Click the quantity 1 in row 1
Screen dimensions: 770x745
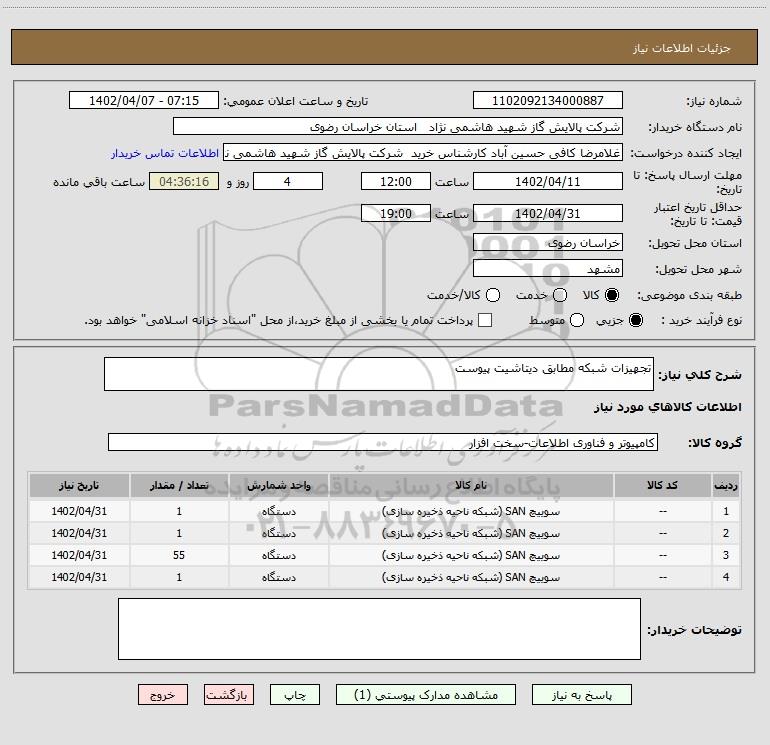179,511
